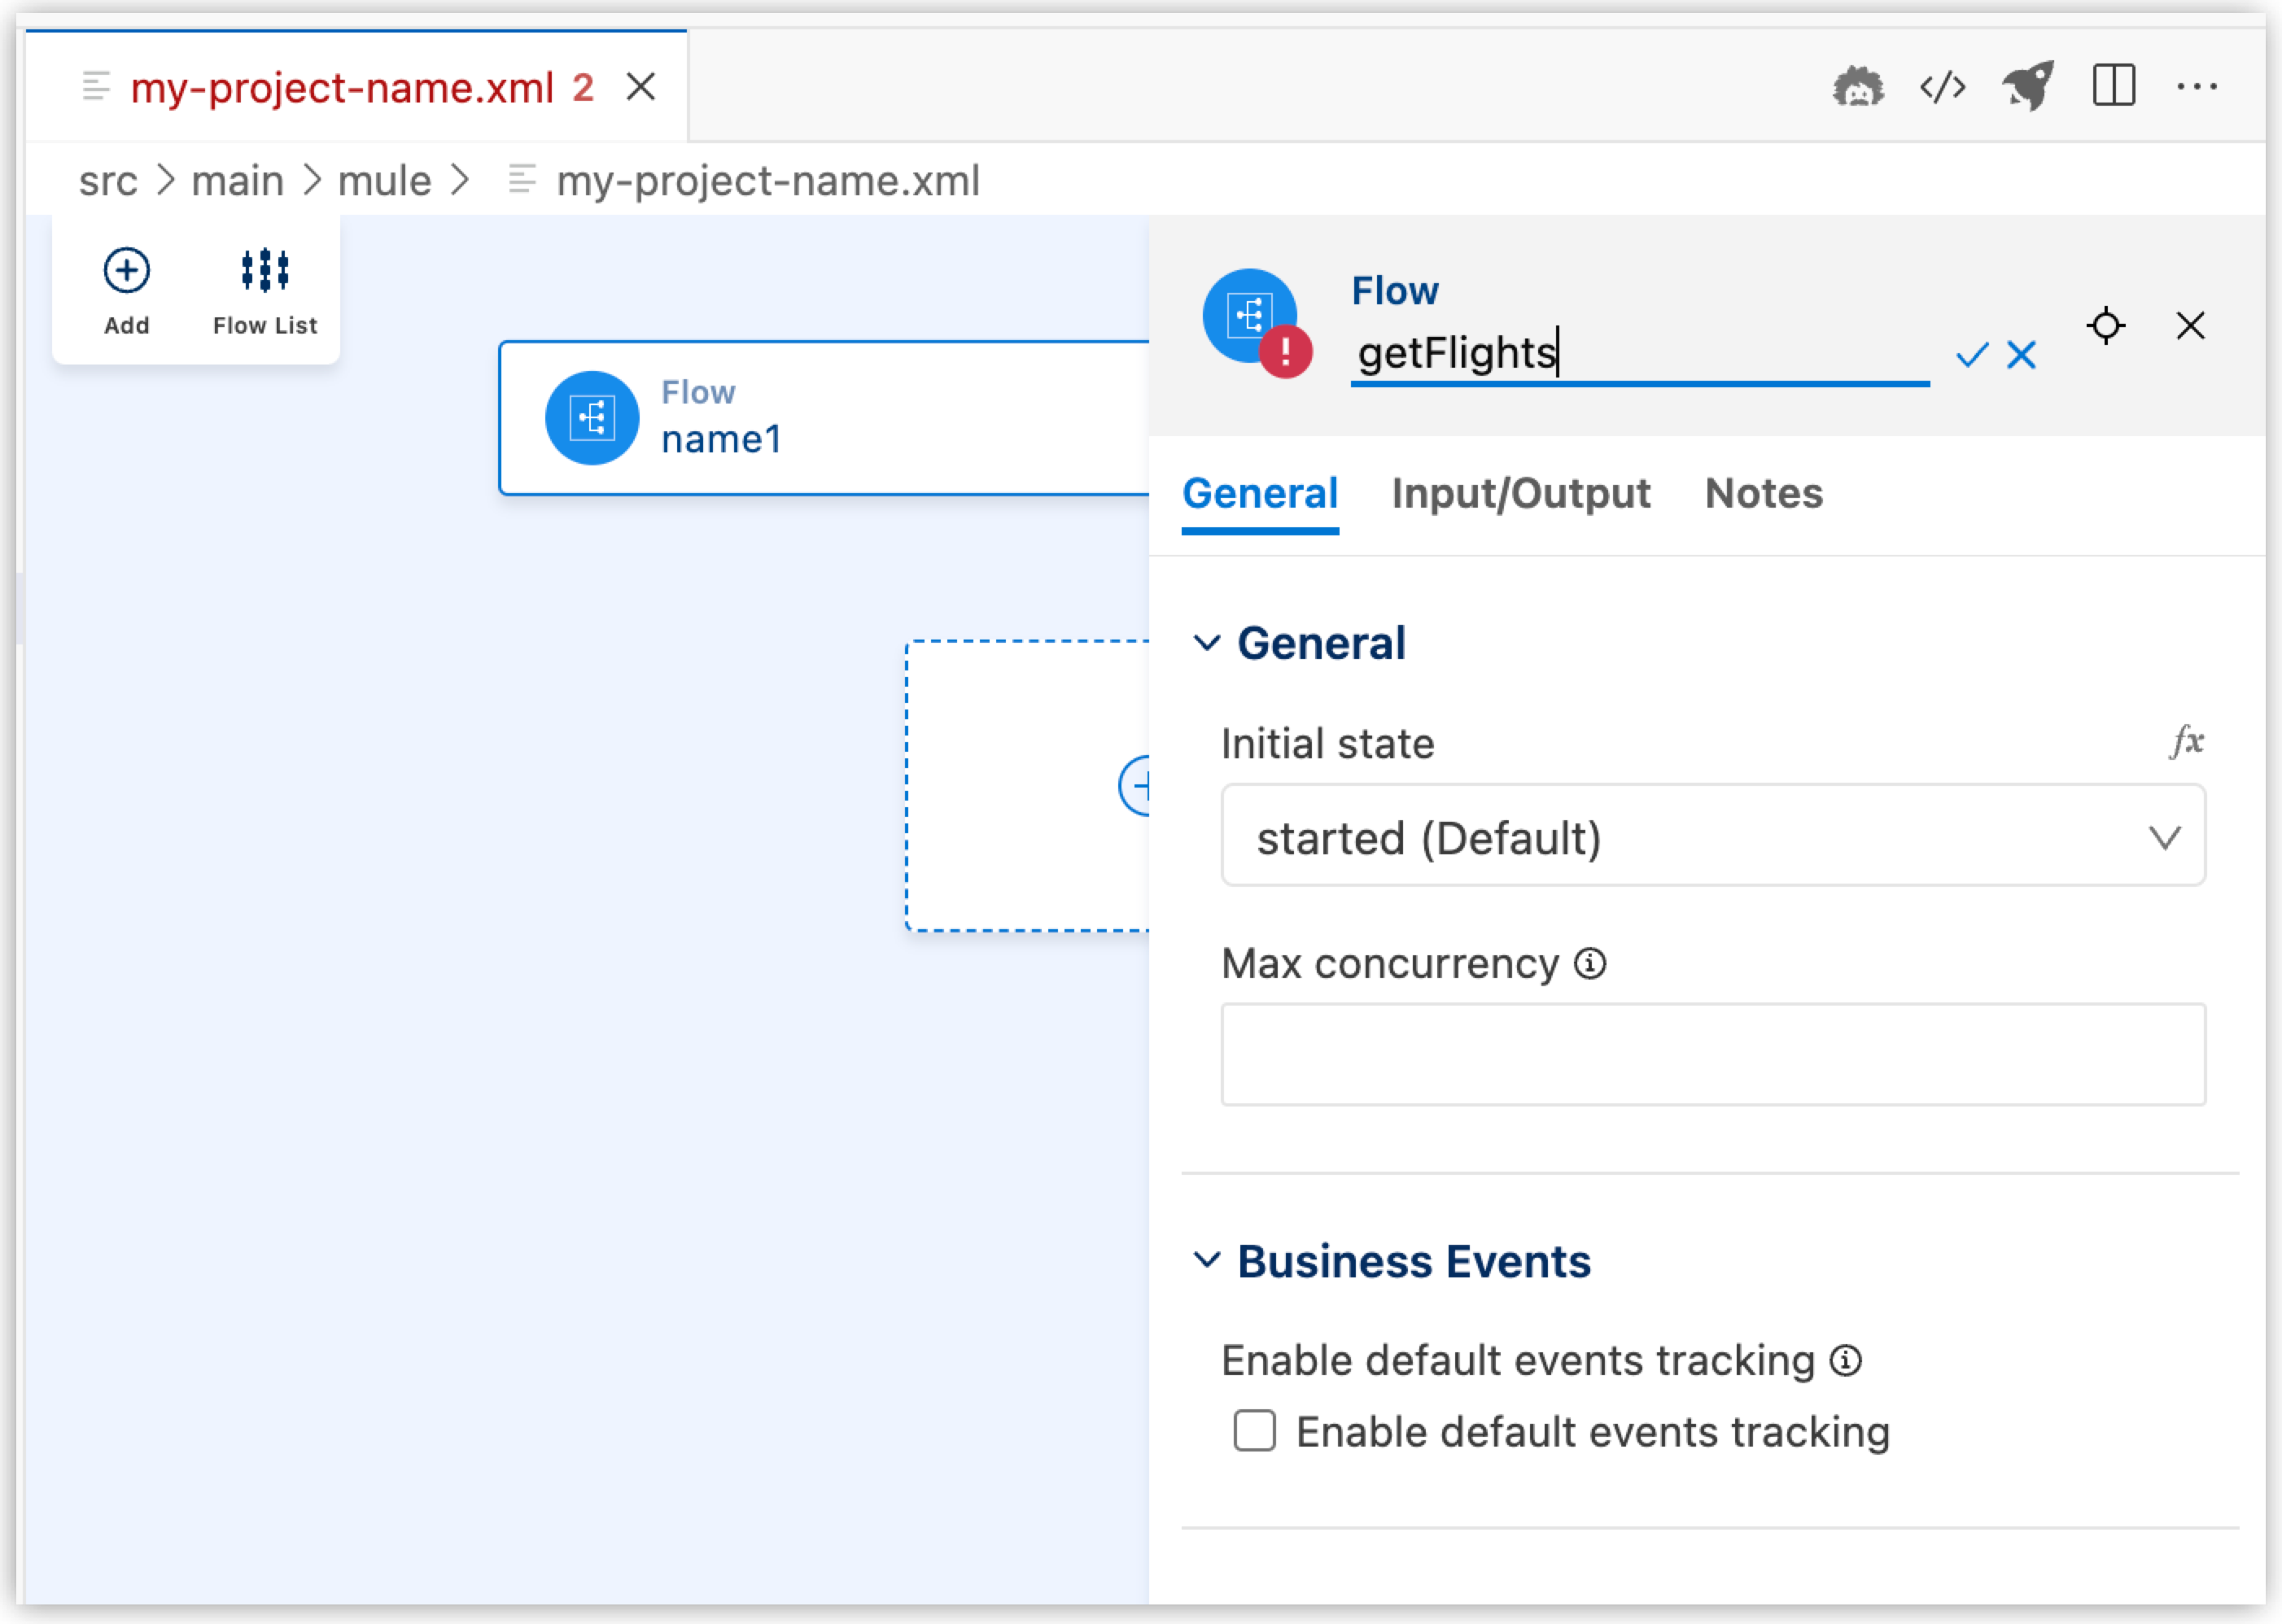This screenshot has width=2282, height=1624.
Task: Open Max concurrency info tooltip icon
Action: pyautogui.click(x=1591, y=963)
